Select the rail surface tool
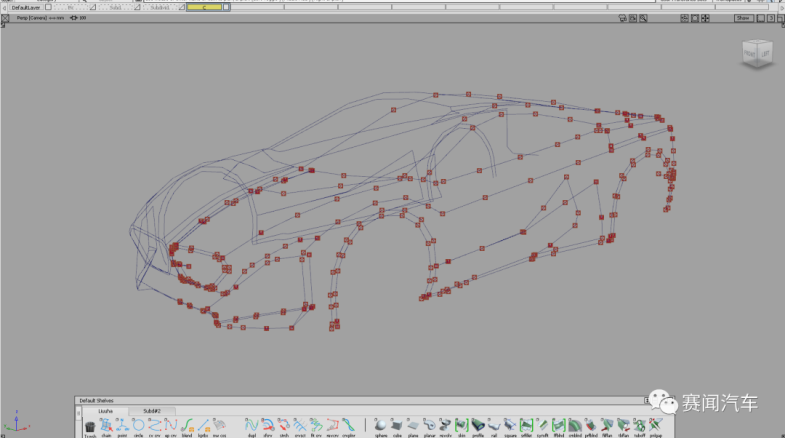The height and width of the screenshot is (438, 785). (x=493, y=426)
